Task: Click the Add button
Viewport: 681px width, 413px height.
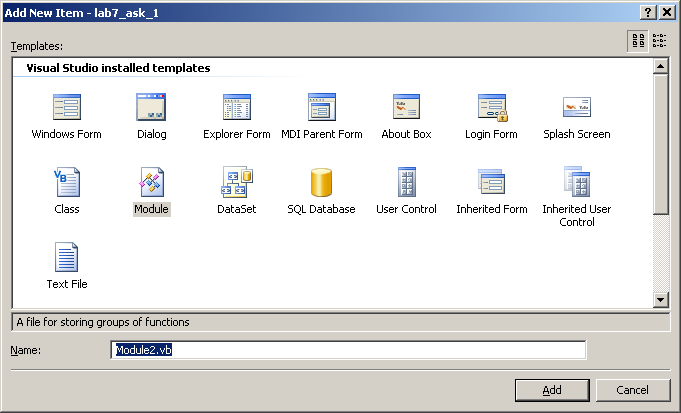Action: pyautogui.click(x=552, y=390)
